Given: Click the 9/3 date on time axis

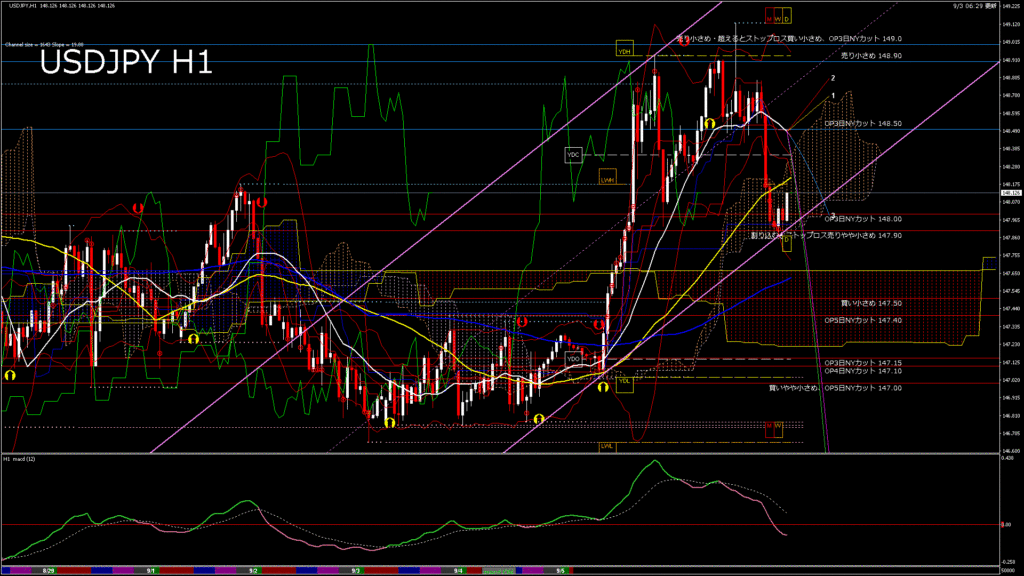Looking at the screenshot, I should click(x=356, y=570).
